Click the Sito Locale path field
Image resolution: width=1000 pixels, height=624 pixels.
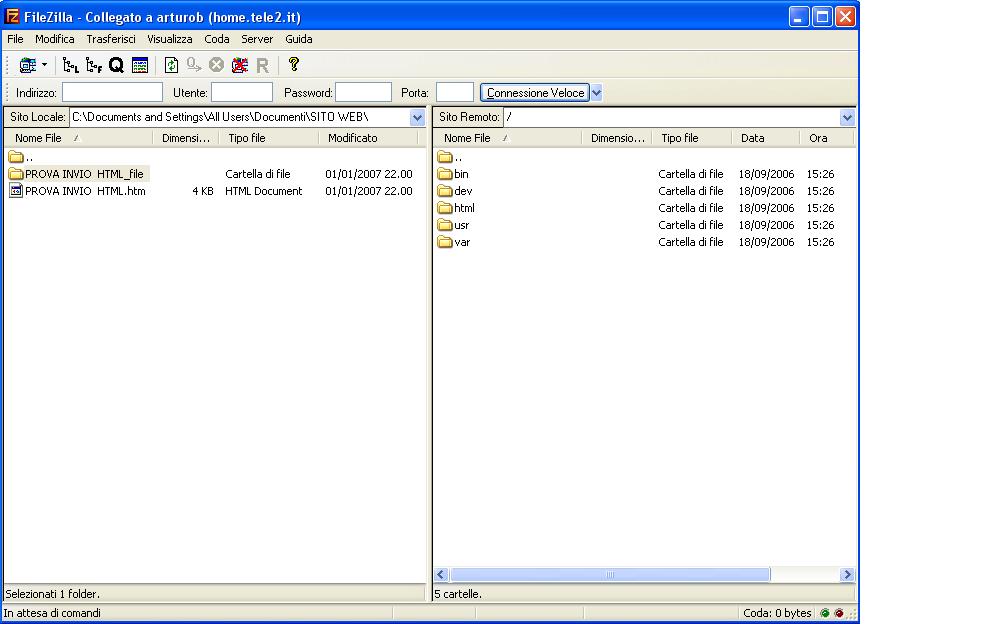click(x=240, y=117)
